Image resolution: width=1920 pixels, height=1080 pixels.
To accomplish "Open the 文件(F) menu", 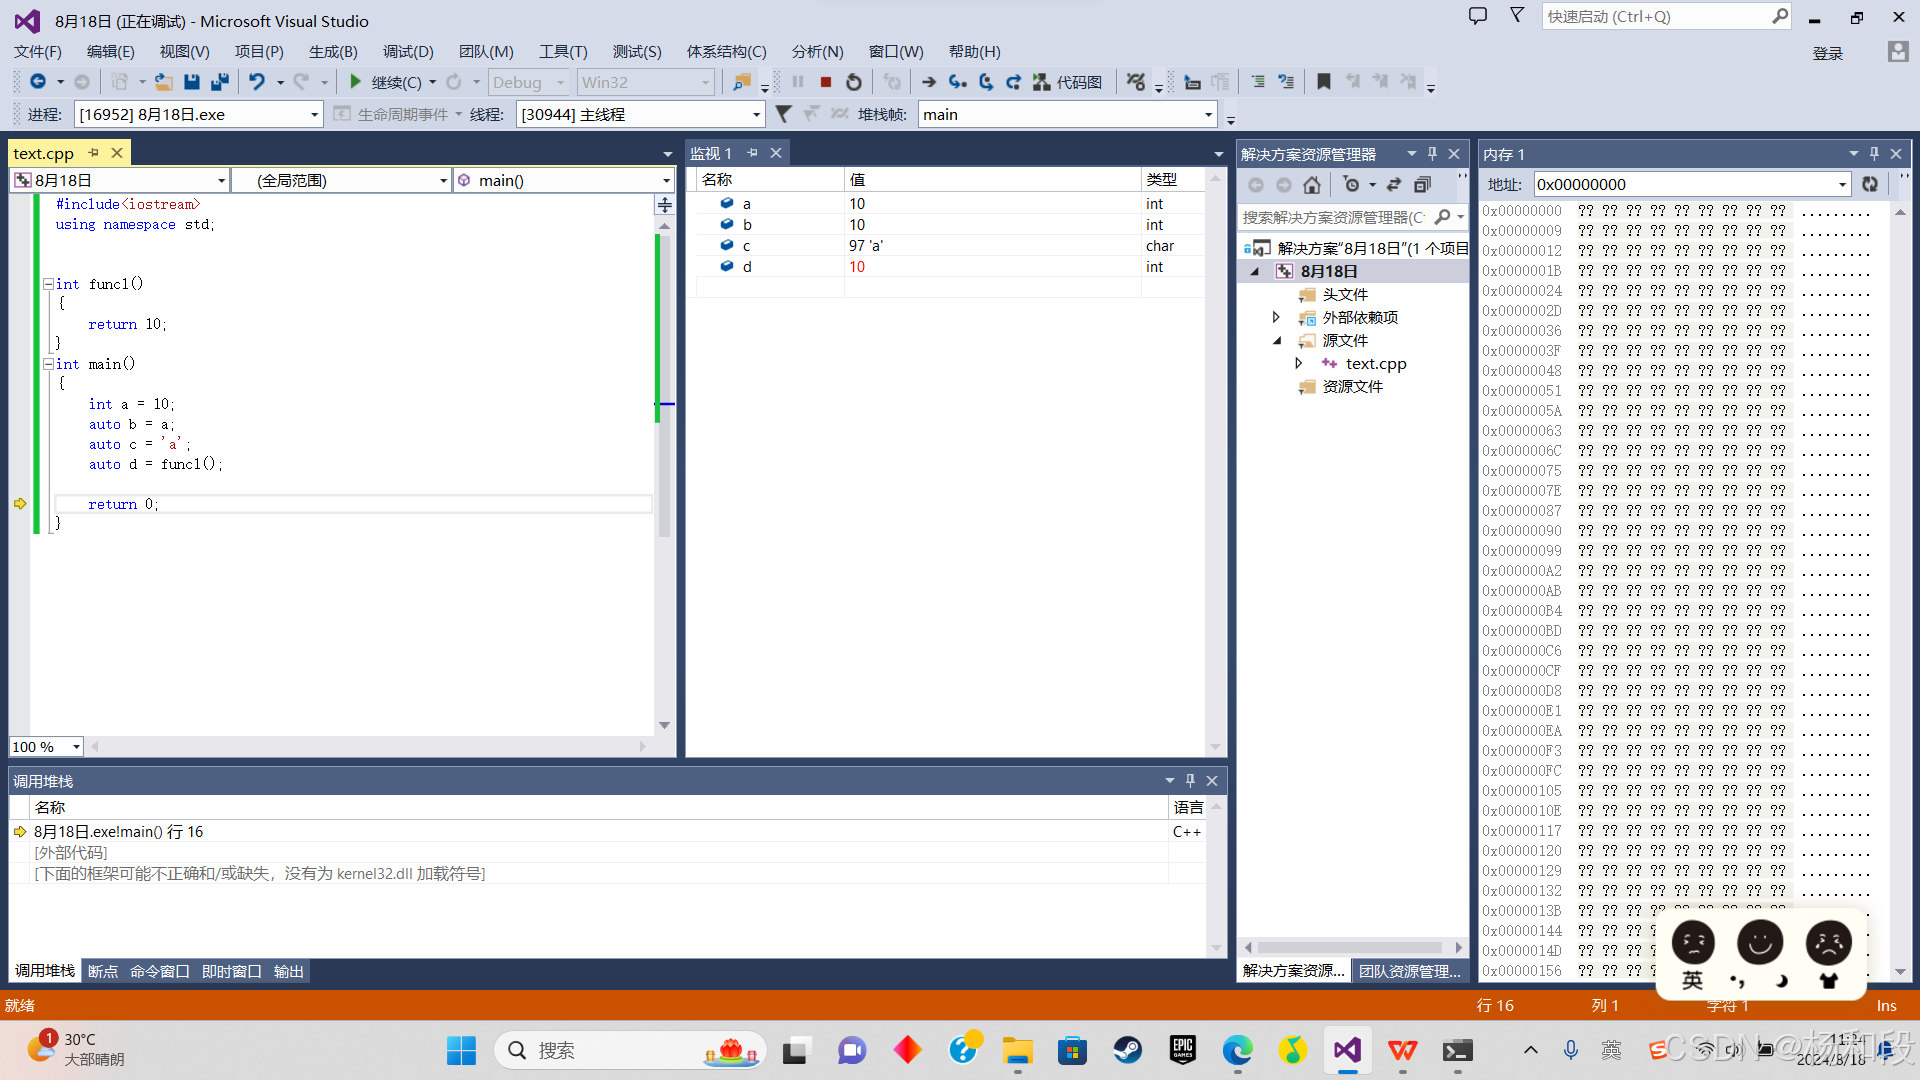I will pos(38,51).
